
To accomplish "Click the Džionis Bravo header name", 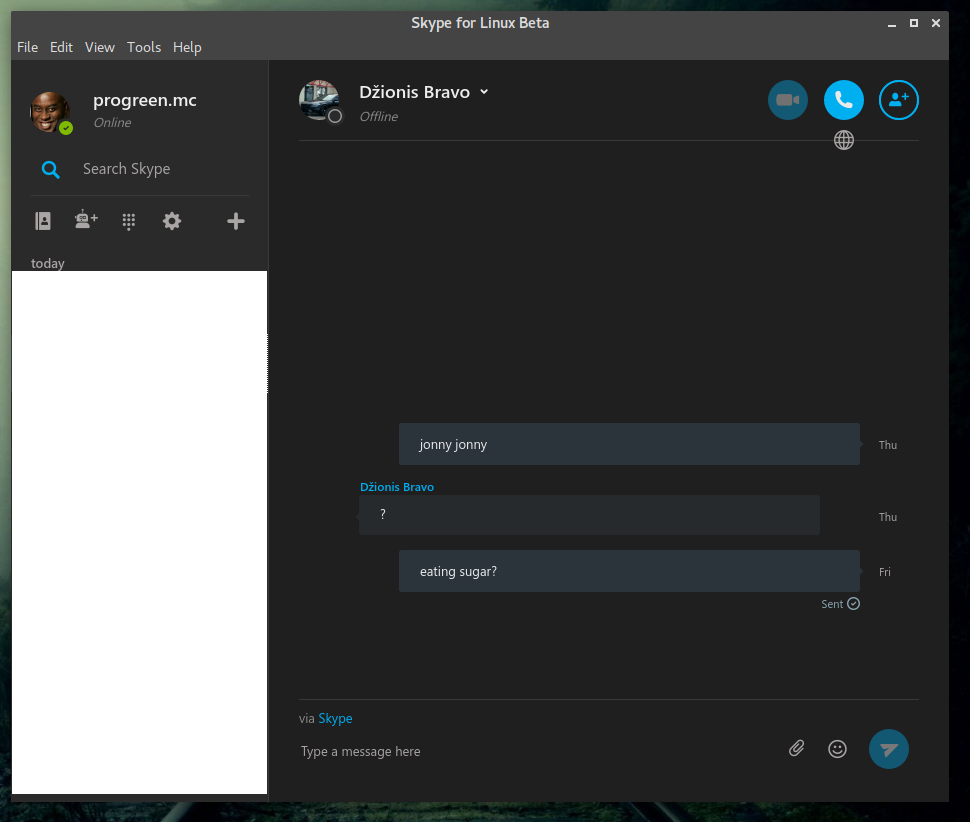I will 414,92.
